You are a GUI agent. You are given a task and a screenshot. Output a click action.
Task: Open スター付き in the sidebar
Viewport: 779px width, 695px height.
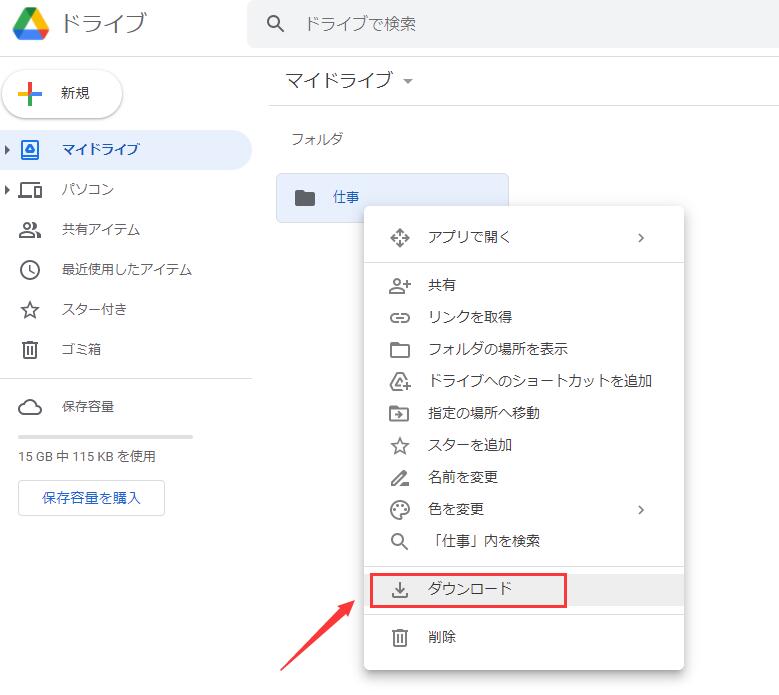(x=94, y=309)
